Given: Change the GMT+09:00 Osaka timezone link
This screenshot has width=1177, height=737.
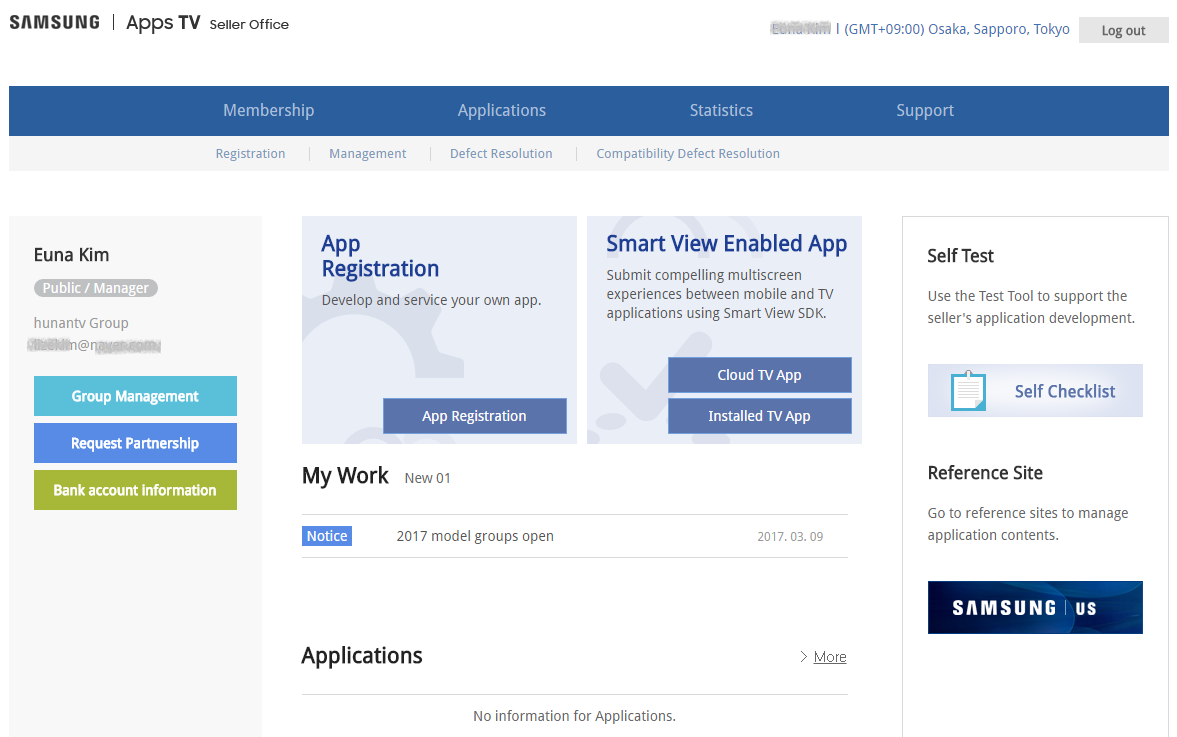Looking at the screenshot, I should click(x=957, y=29).
